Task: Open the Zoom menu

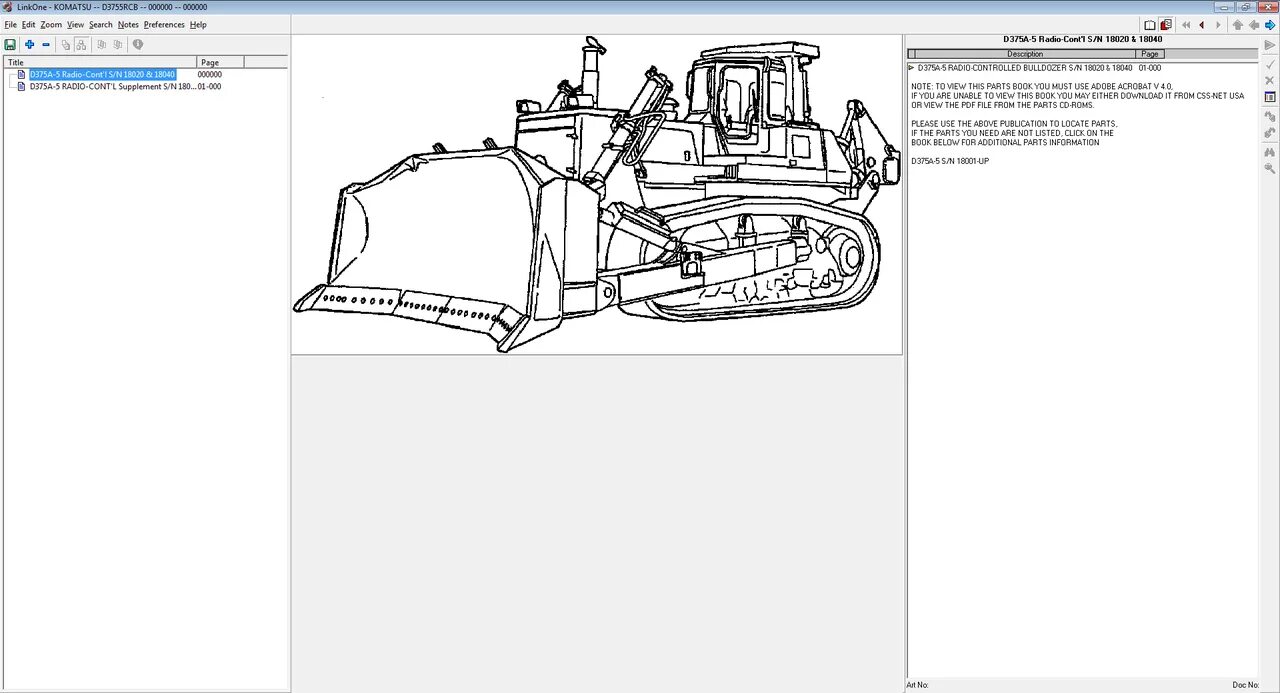Action: pos(51,24)
